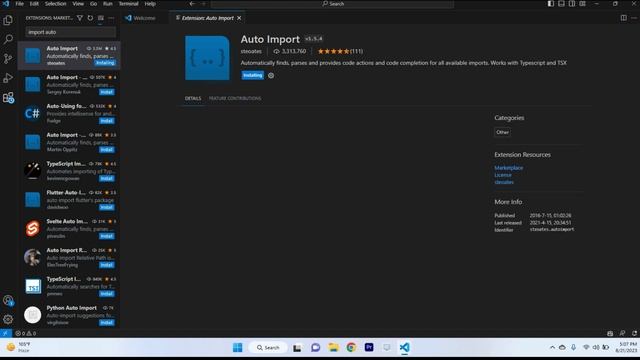Go back with the navigation arrow
This screenshot has width=640, height=360.
192,4
